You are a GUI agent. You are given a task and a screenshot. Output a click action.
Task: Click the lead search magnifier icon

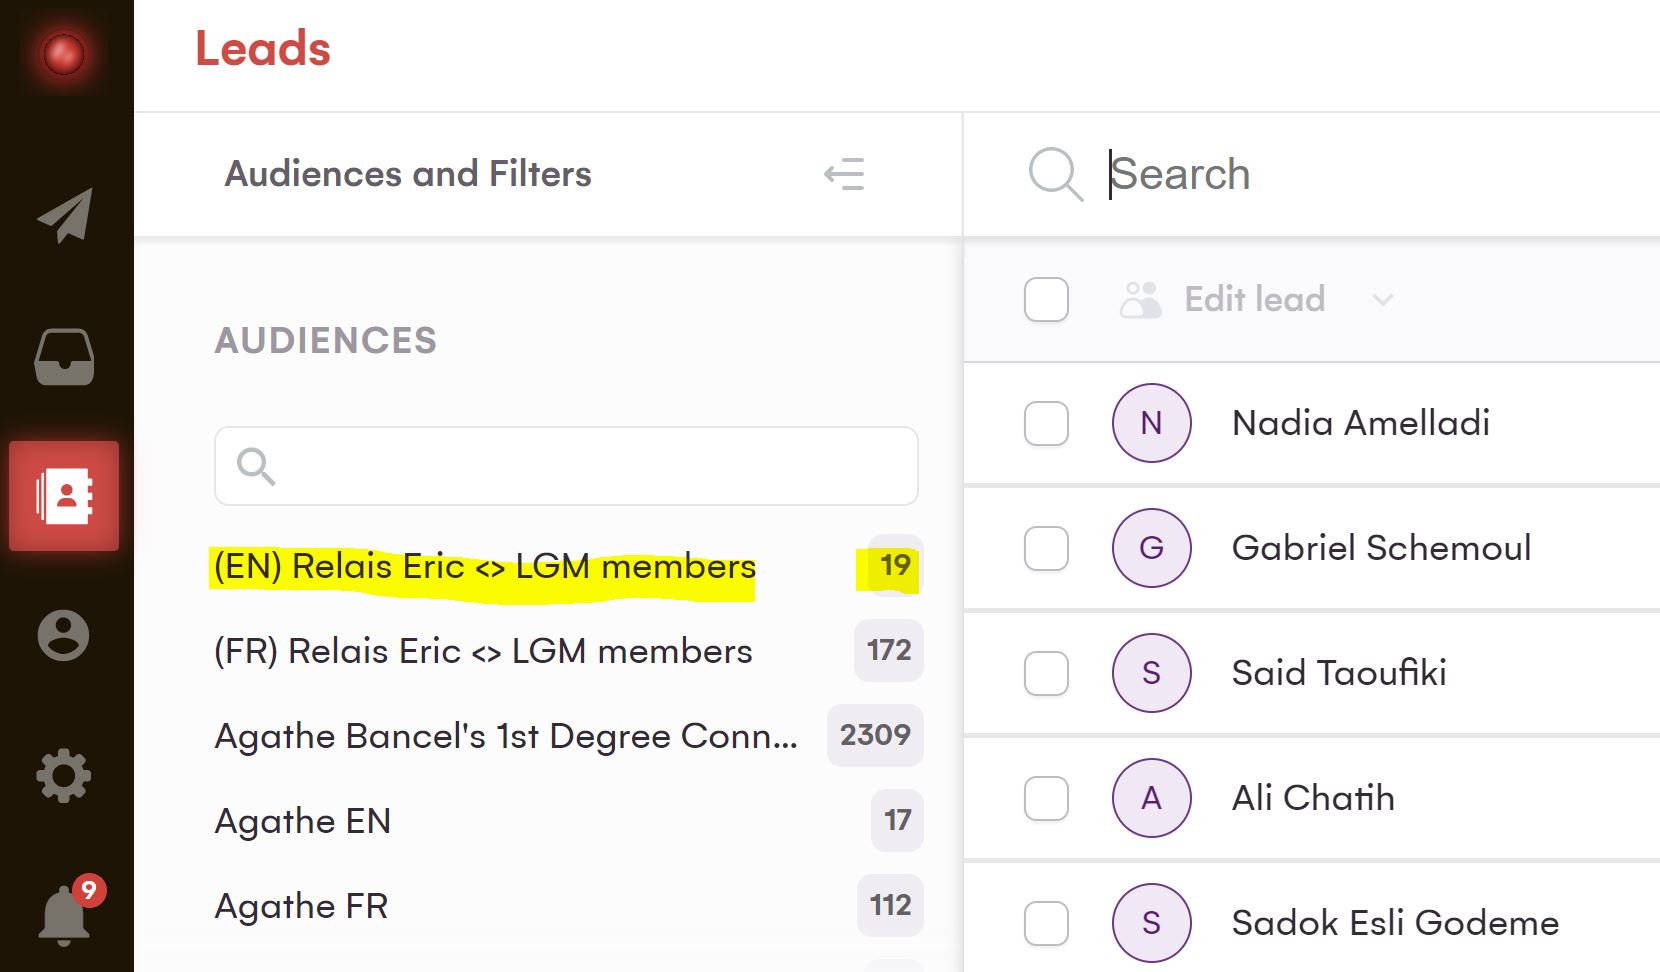tap(1054, 174)
